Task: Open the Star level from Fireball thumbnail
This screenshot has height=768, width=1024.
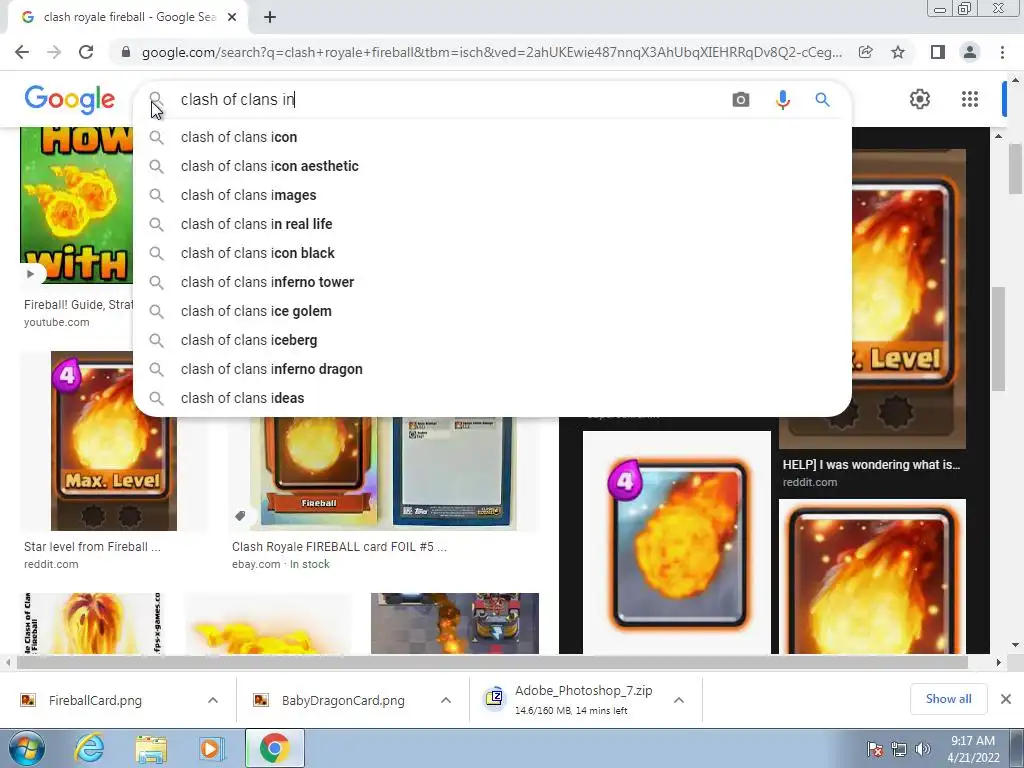Action: pyautogui.click(x=114, y=441)
